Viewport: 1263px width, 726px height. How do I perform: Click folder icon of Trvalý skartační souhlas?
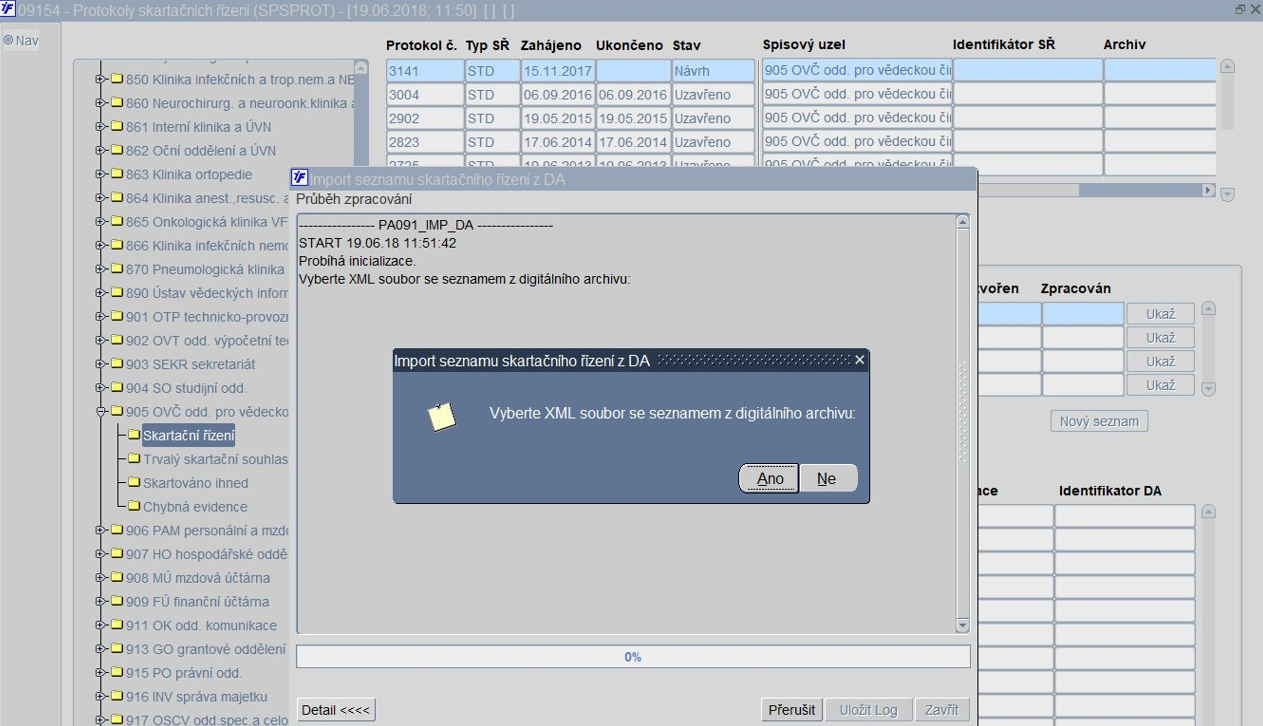(134, 459)
